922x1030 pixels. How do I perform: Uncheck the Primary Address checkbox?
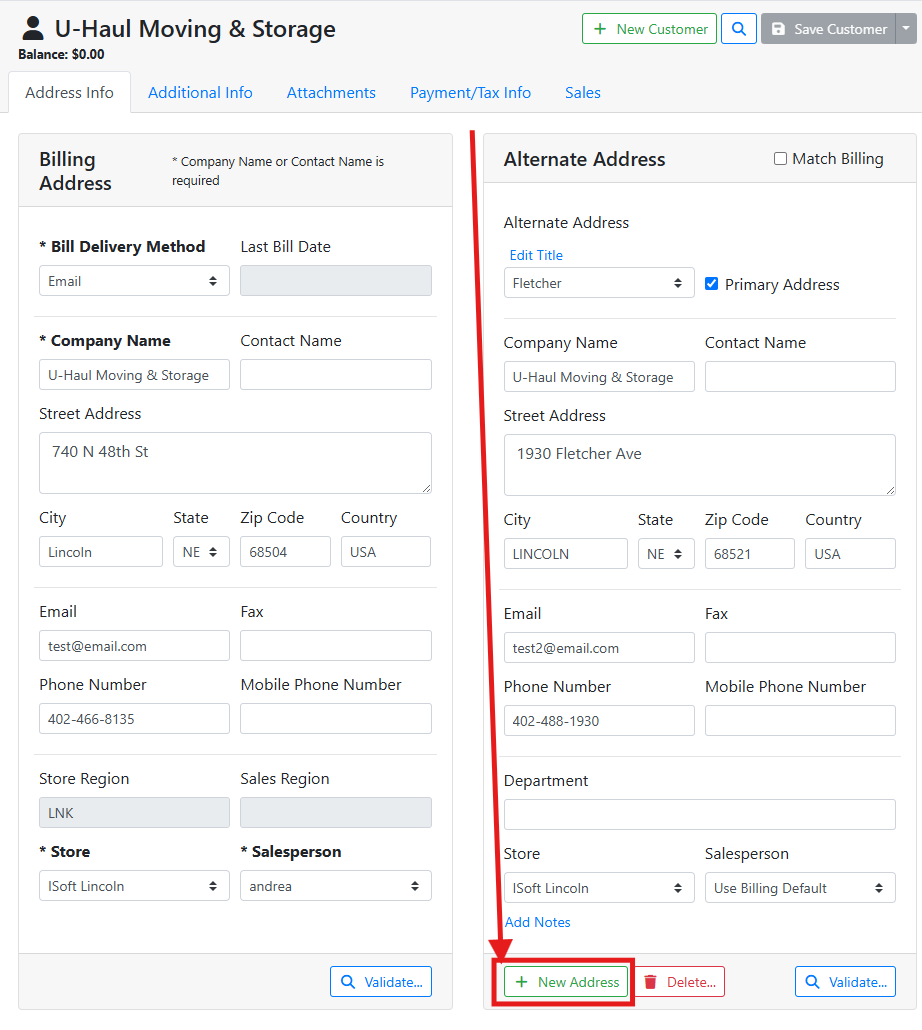[x=711, y=284]
